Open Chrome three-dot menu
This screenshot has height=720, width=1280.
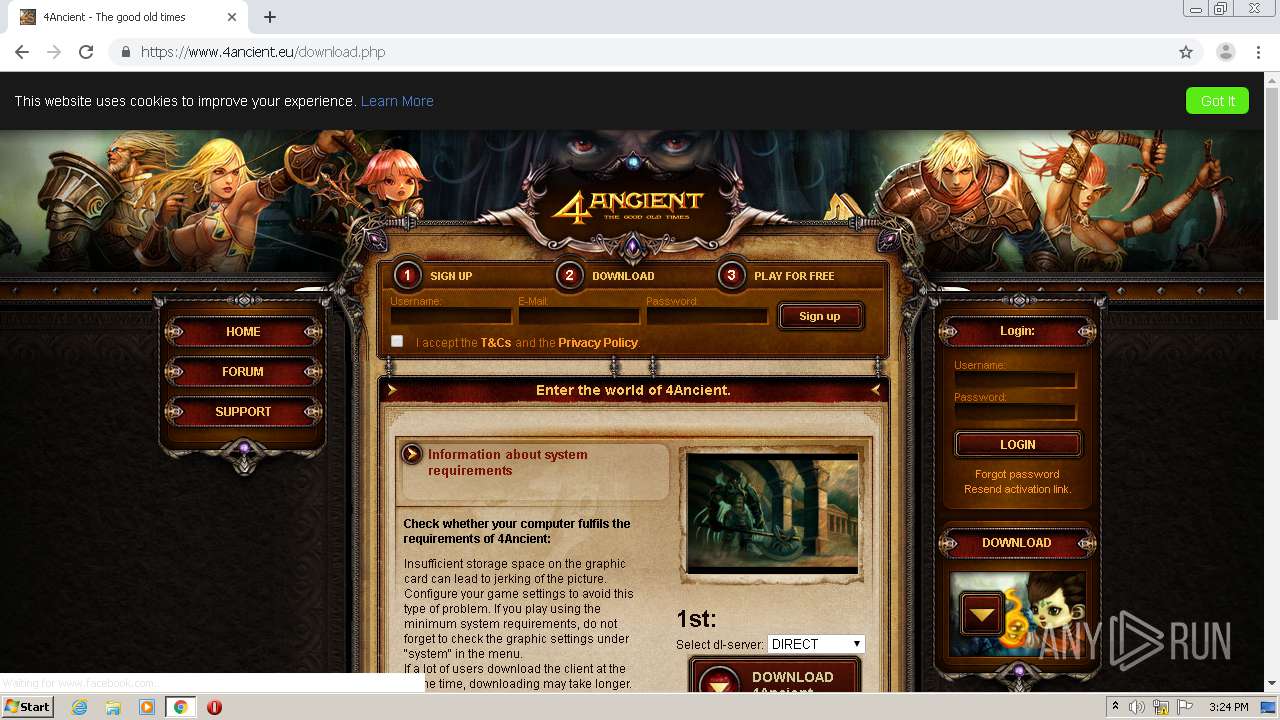pyautogui.click(x=1259, y=52)
